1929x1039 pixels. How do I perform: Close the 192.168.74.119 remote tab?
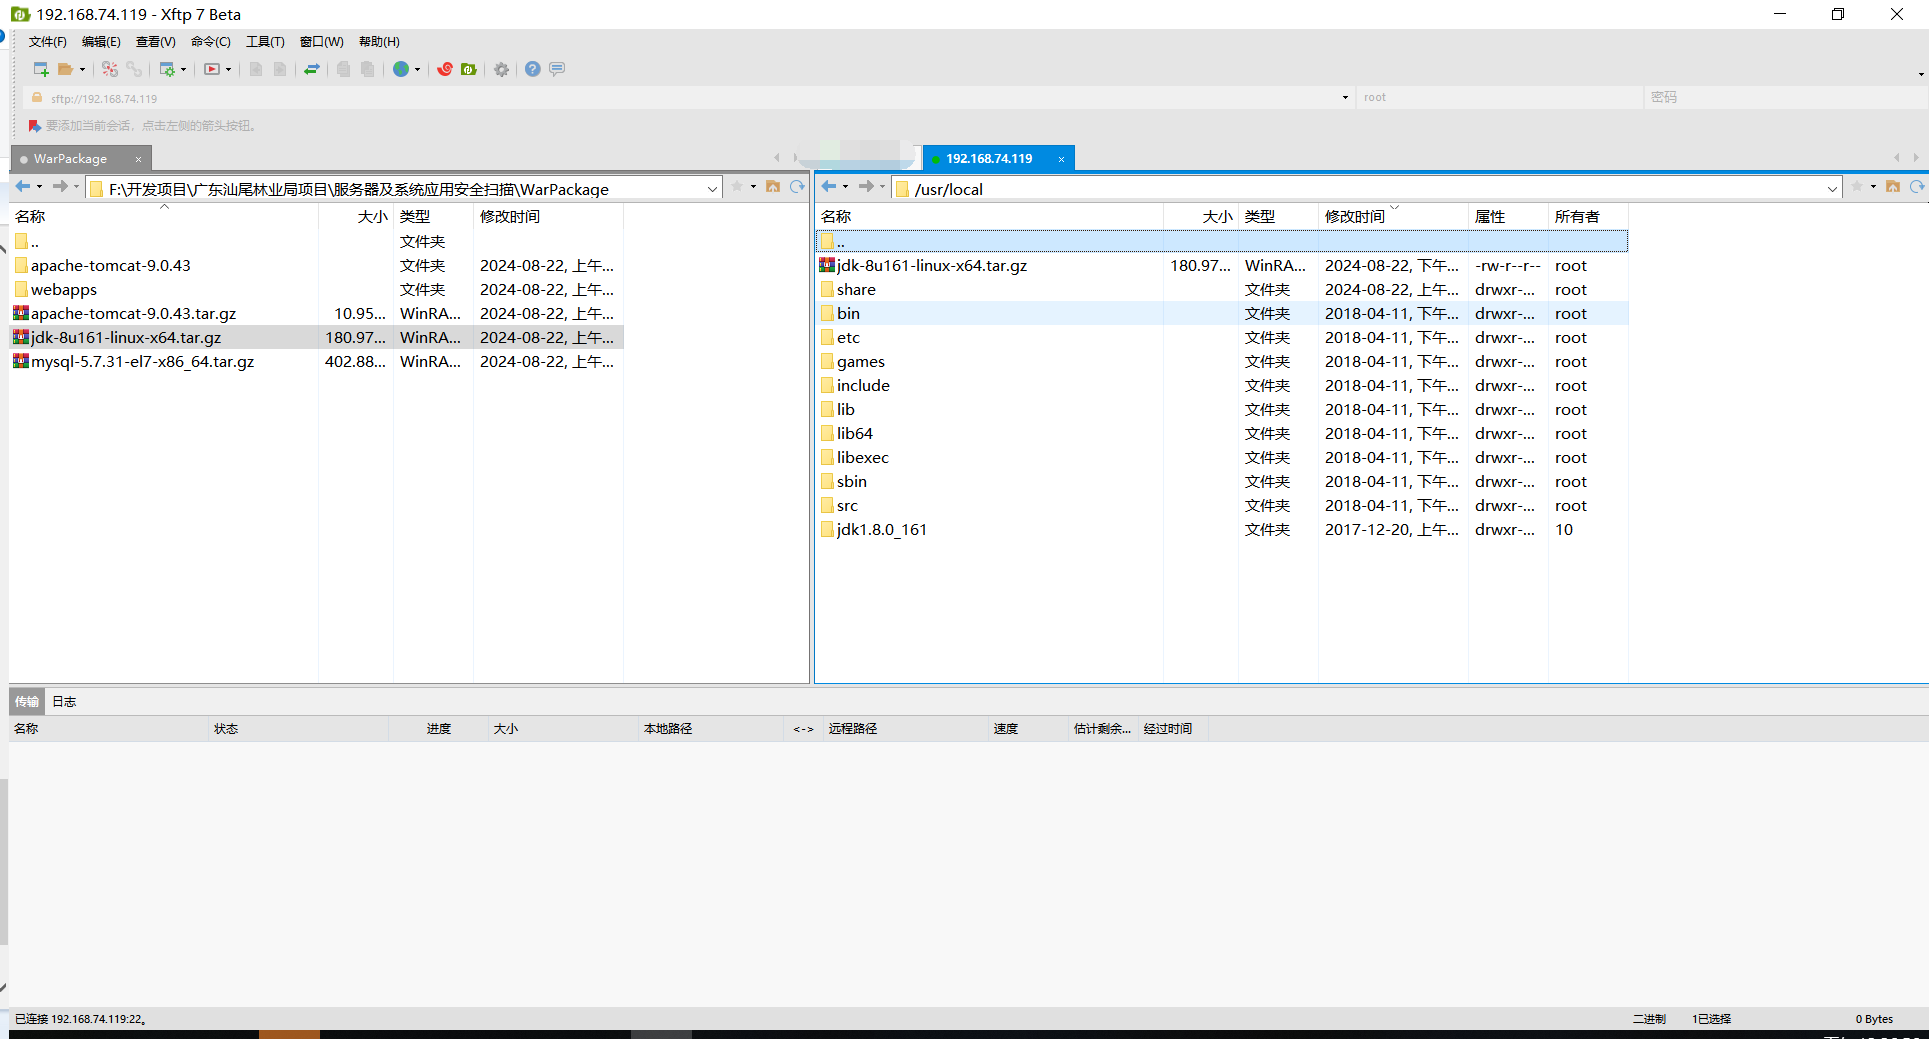(1061, 159)
